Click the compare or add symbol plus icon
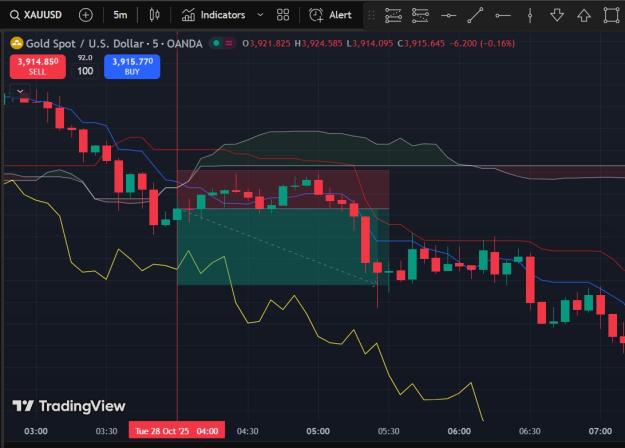 pyautogui.click(x=86, y=15)
